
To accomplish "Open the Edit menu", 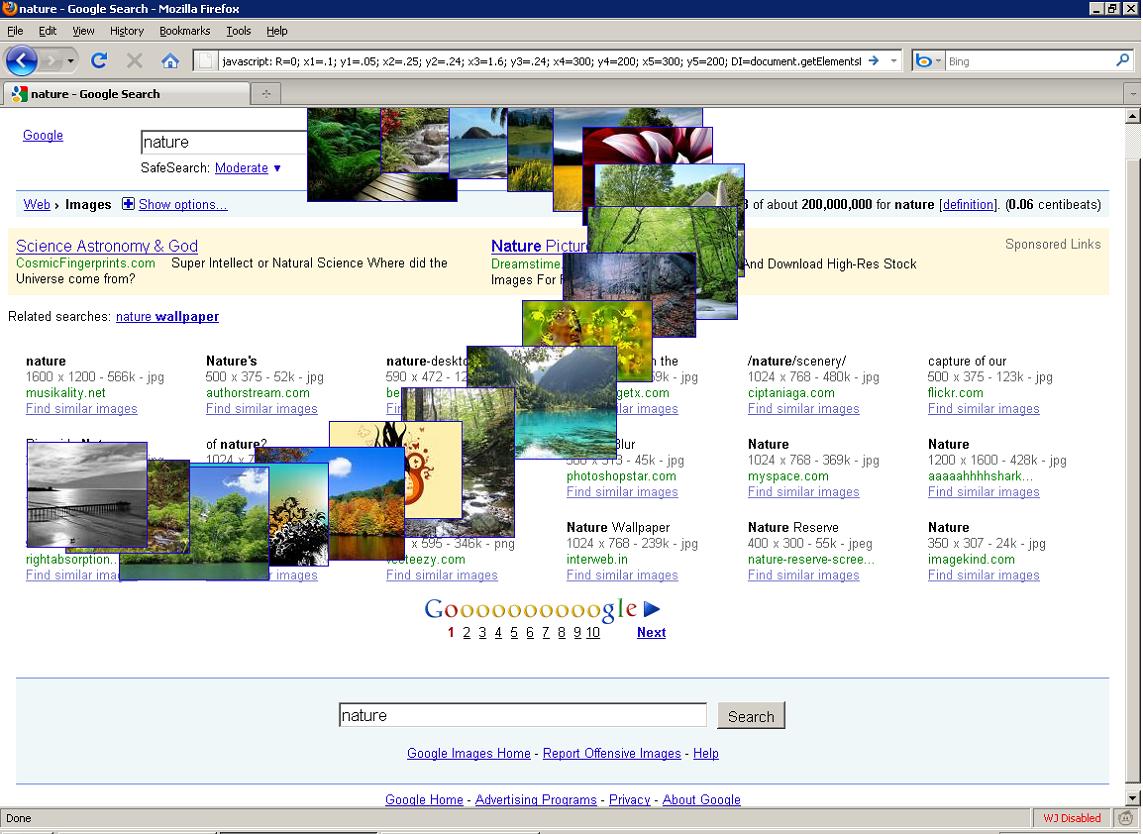I will click(x=47, y=31).
